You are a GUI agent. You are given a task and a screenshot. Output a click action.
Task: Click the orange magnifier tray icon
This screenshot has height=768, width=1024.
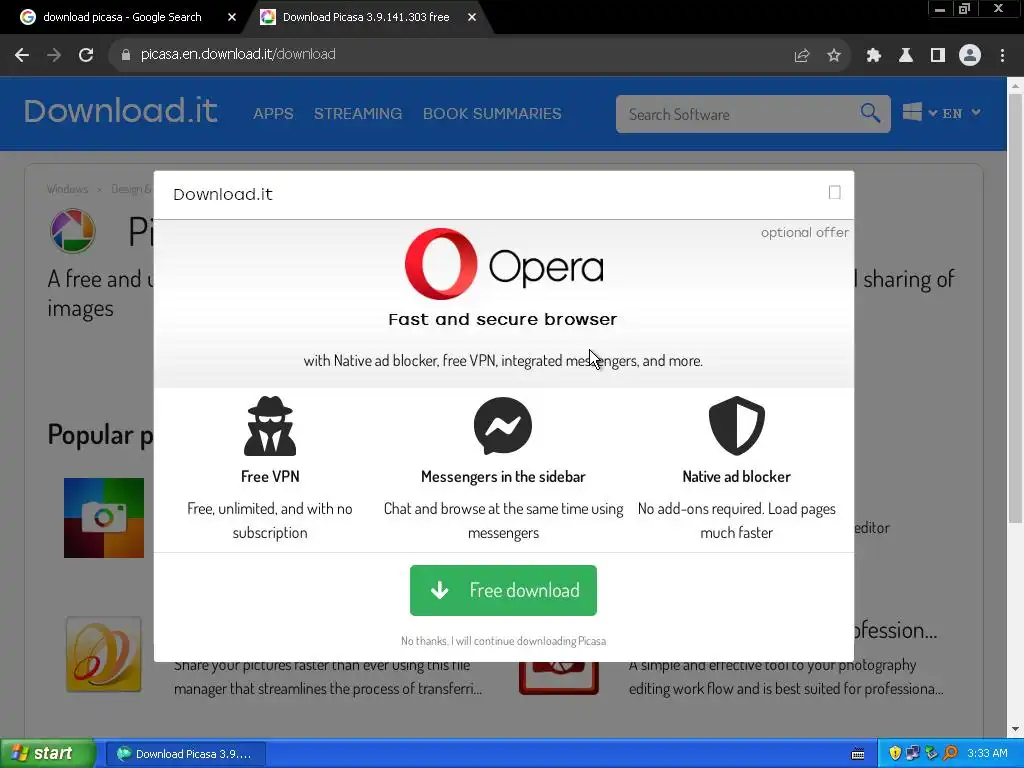950,754
